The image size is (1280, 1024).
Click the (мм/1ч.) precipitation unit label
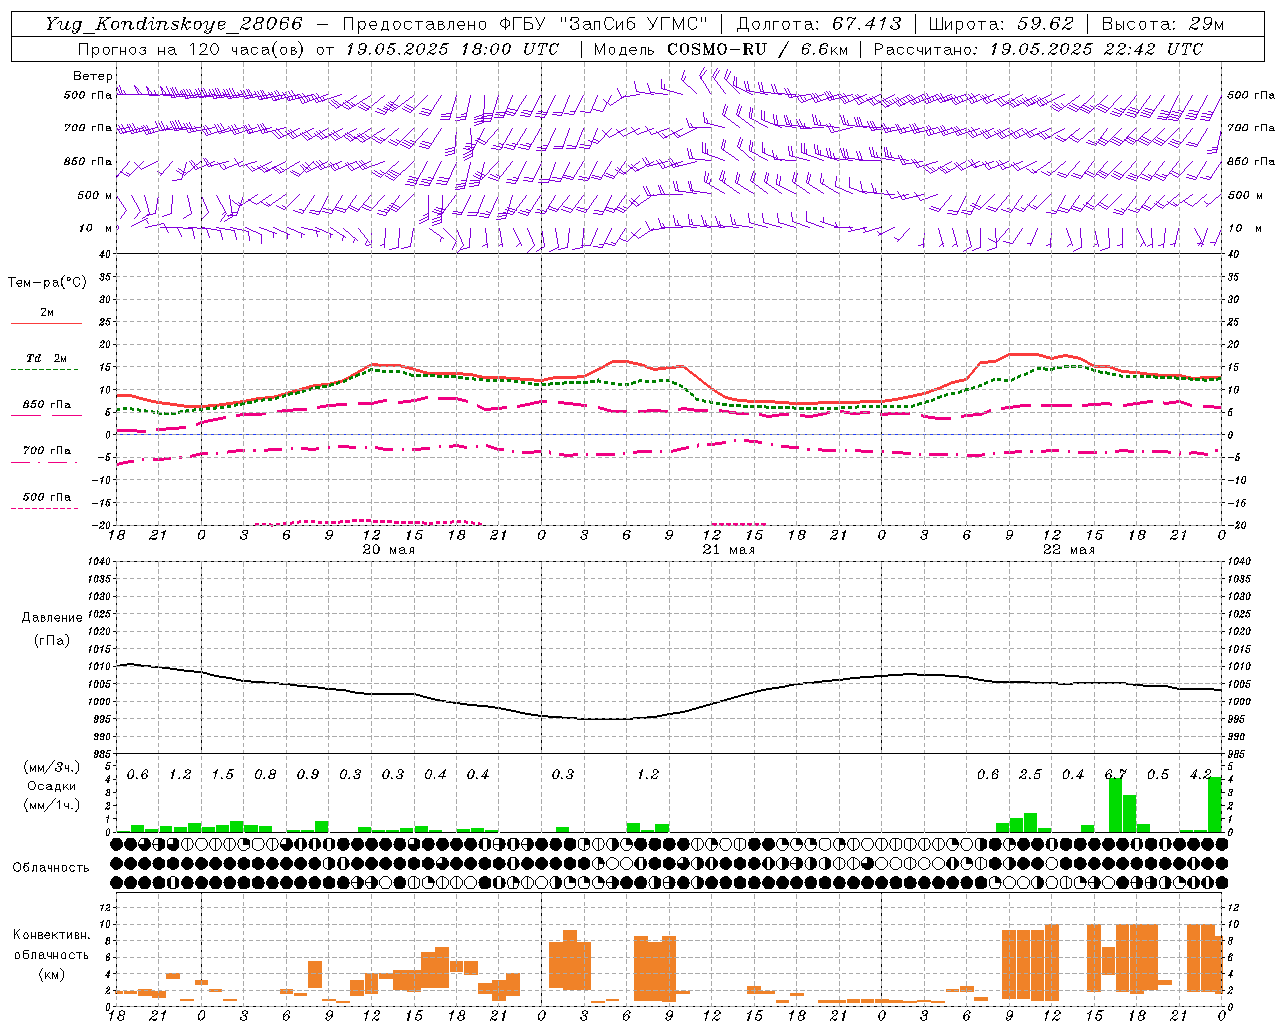(x=51, y=805)
